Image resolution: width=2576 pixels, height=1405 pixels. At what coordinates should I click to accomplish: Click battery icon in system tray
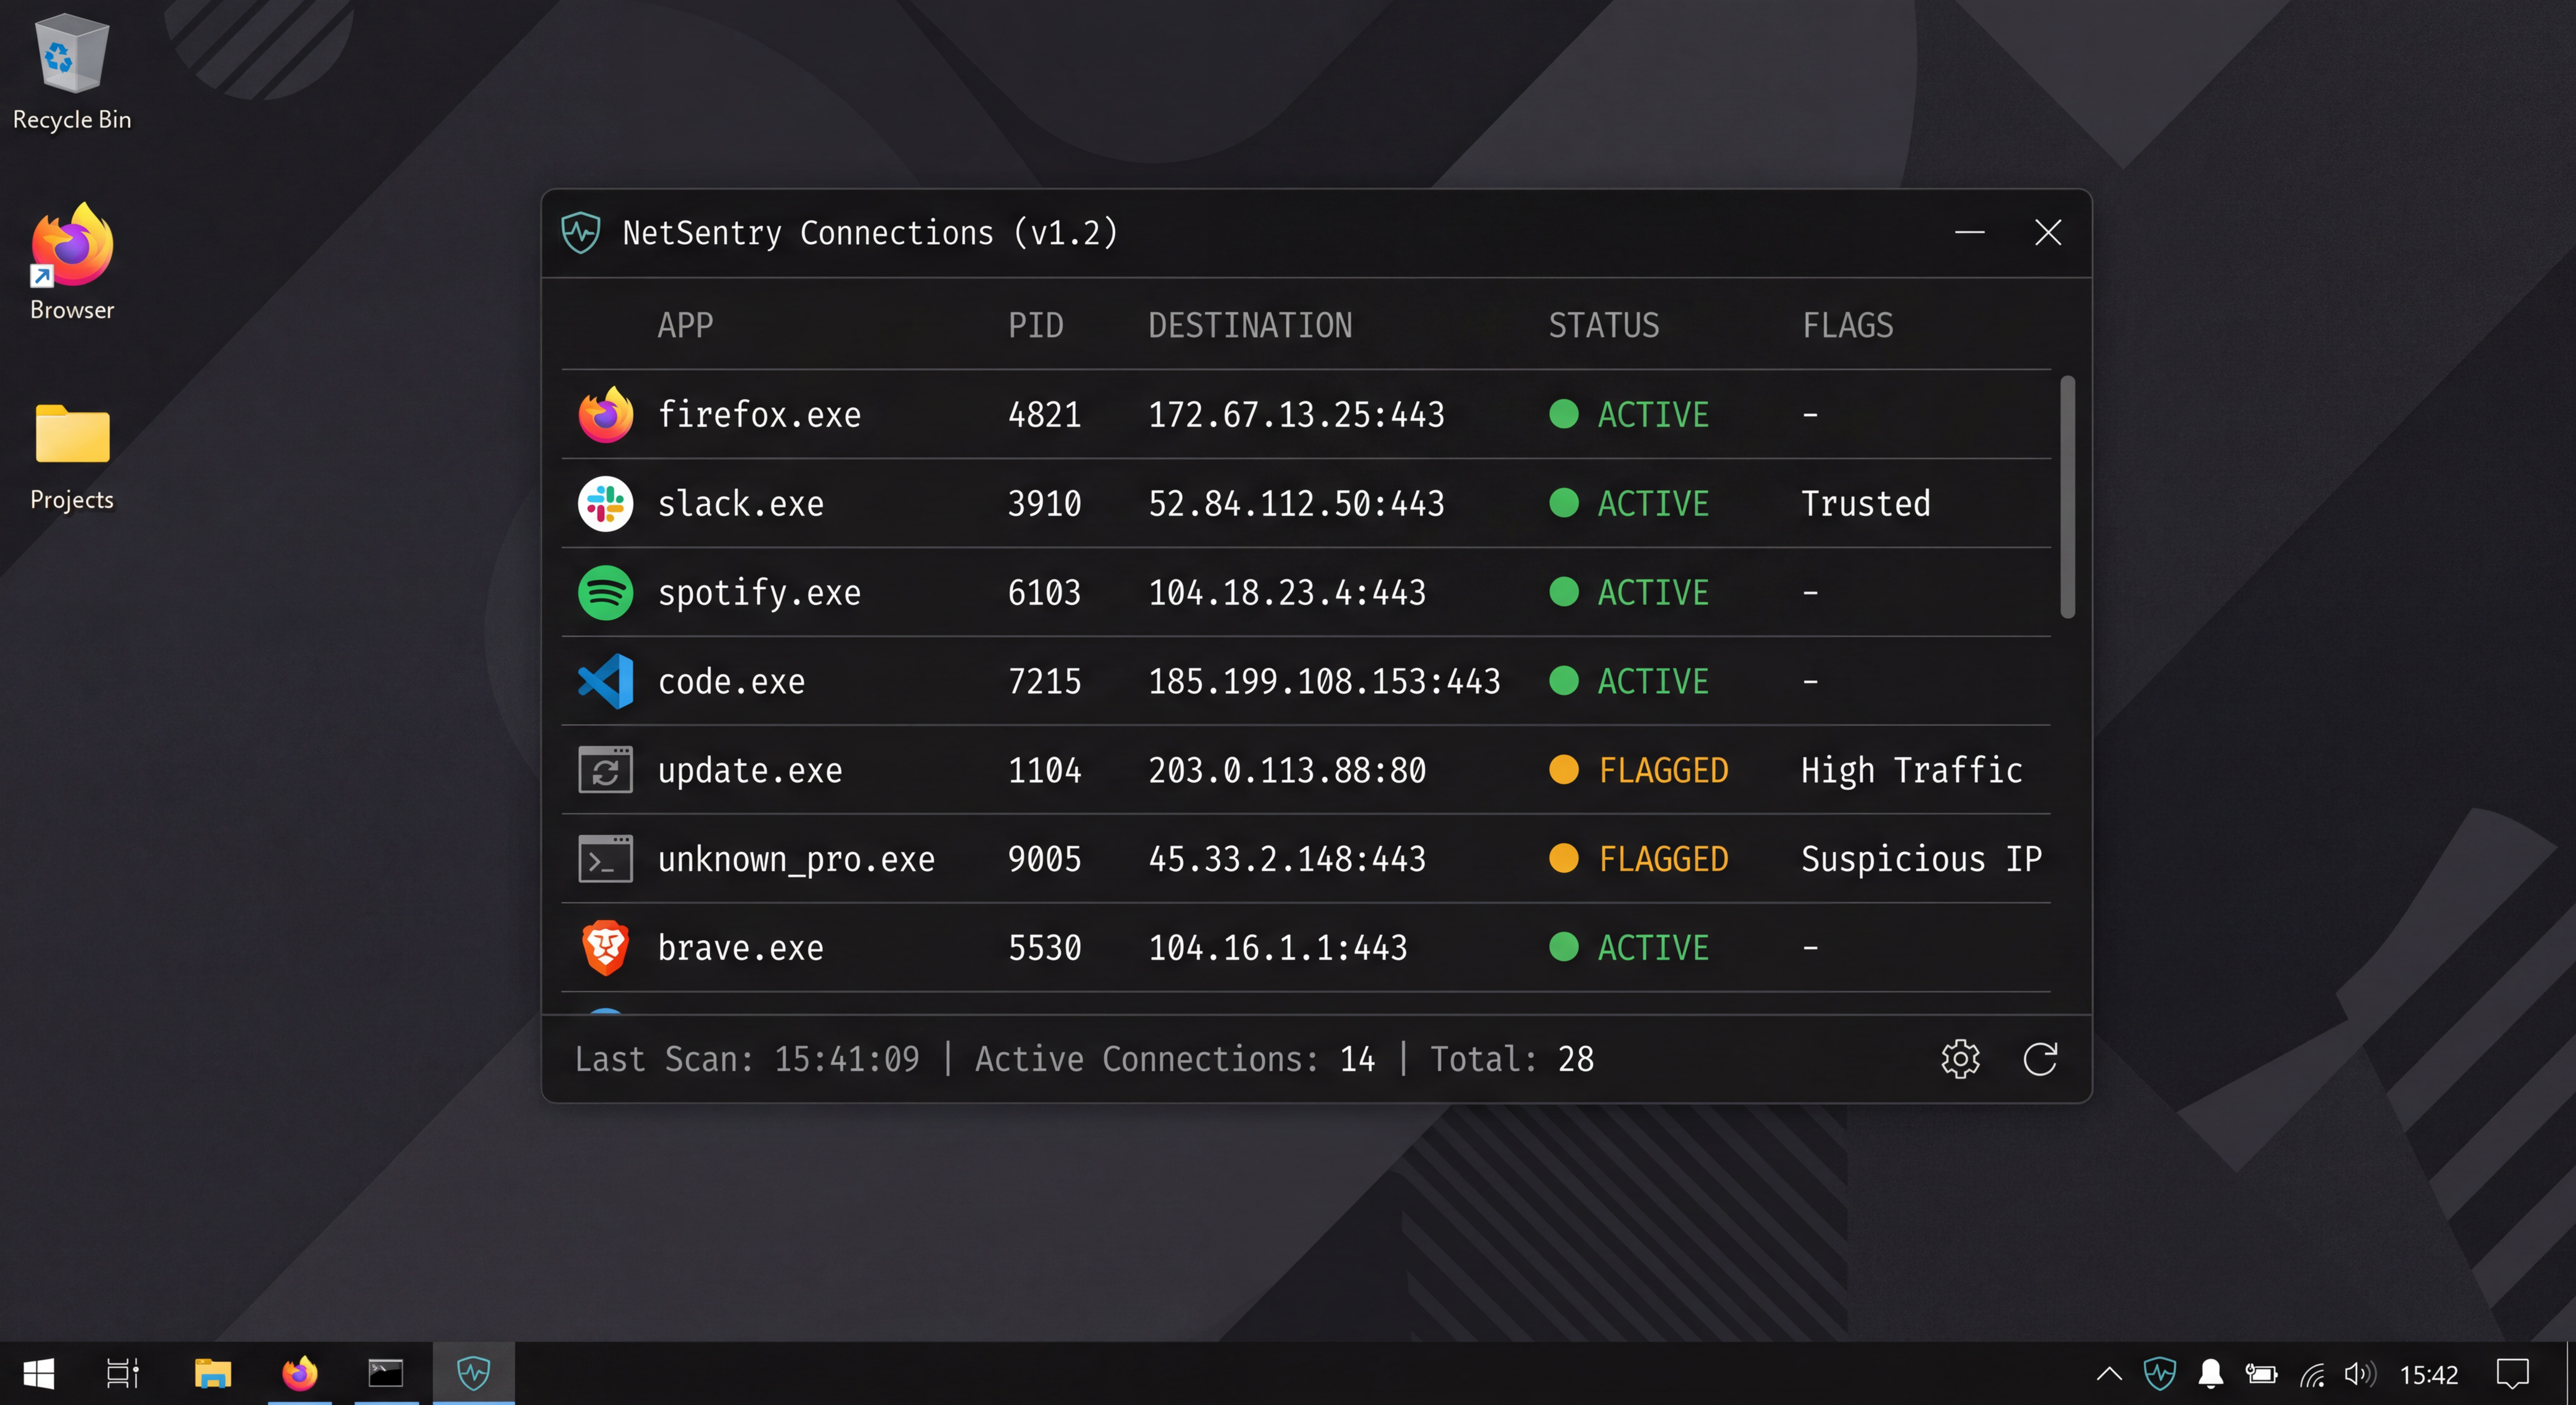pos(2261,1374)
